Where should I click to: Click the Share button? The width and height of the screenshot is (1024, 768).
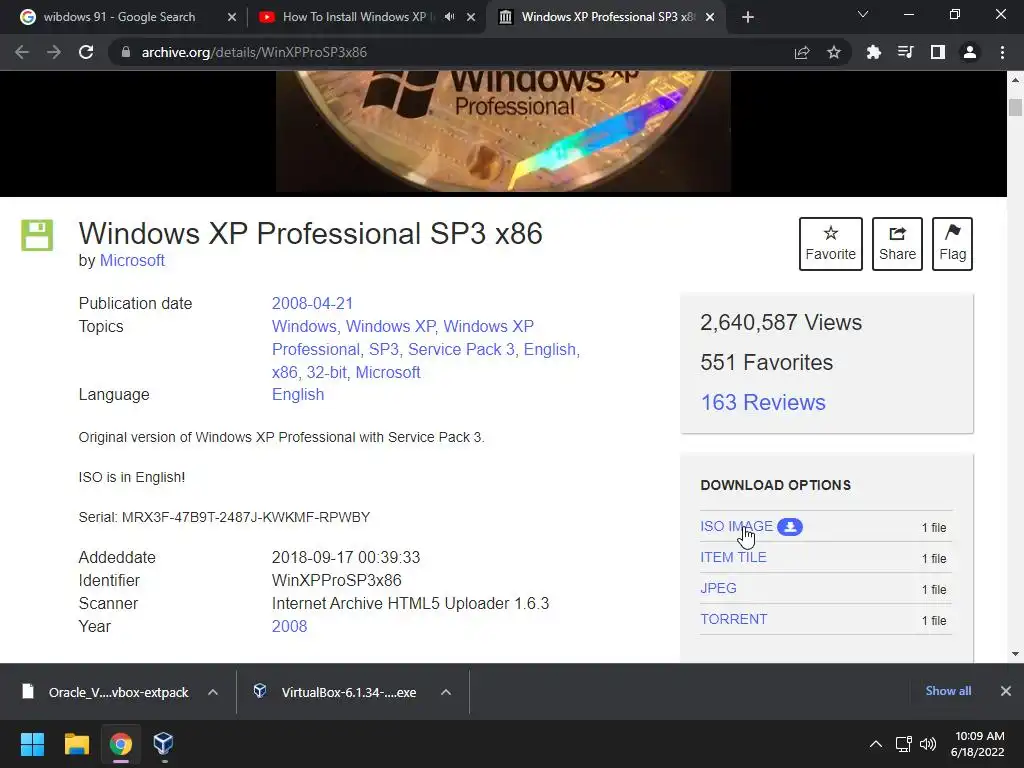(x=897, y=244)
